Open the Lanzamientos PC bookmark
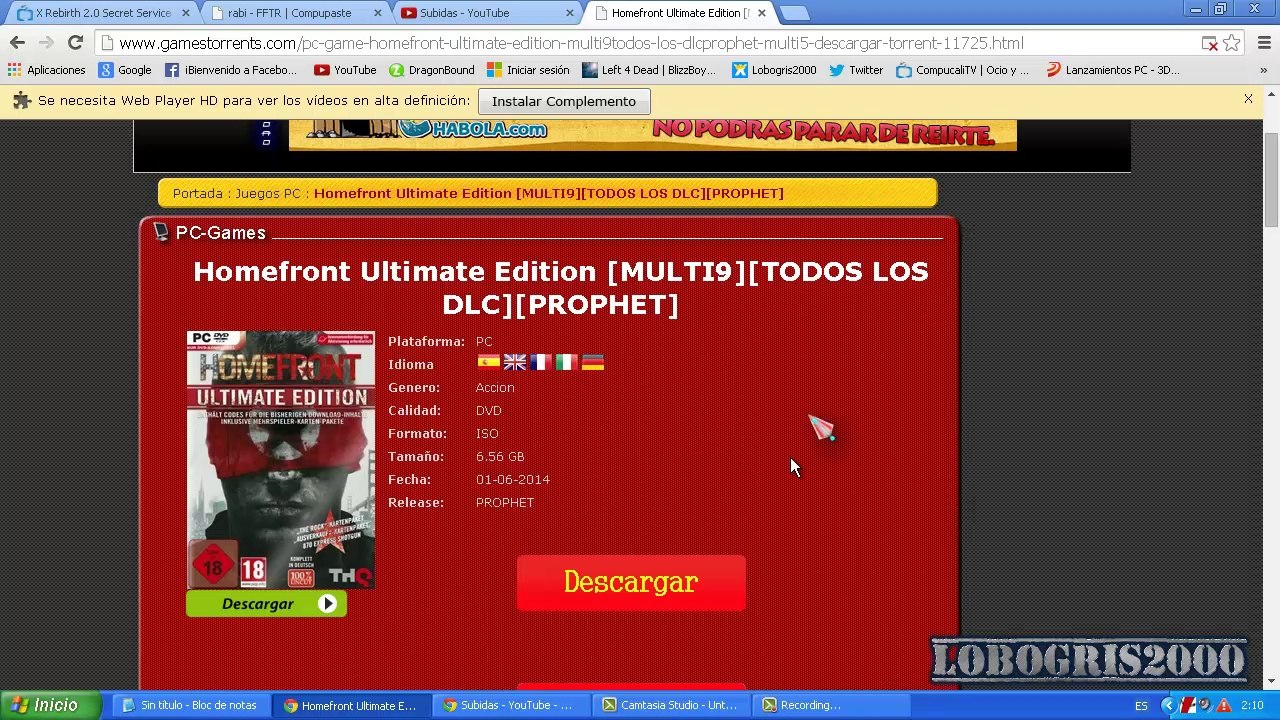 pos(1113,70)
